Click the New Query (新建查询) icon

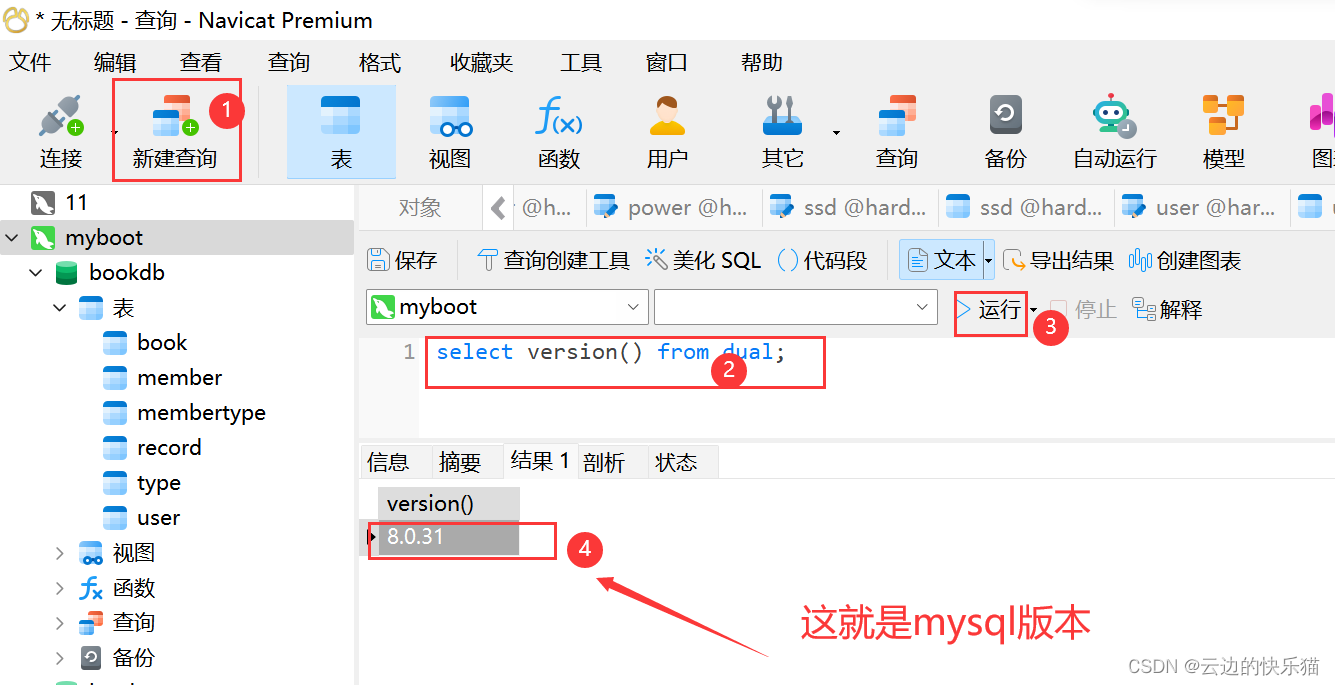175,132
